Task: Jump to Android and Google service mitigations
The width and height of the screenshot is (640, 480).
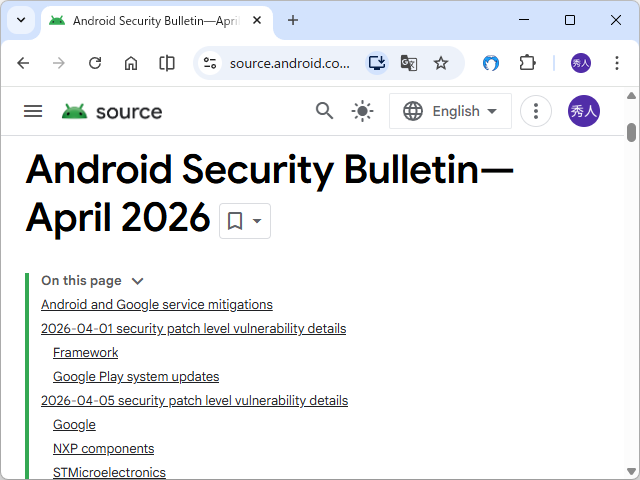Action: [x=157, y=305]
